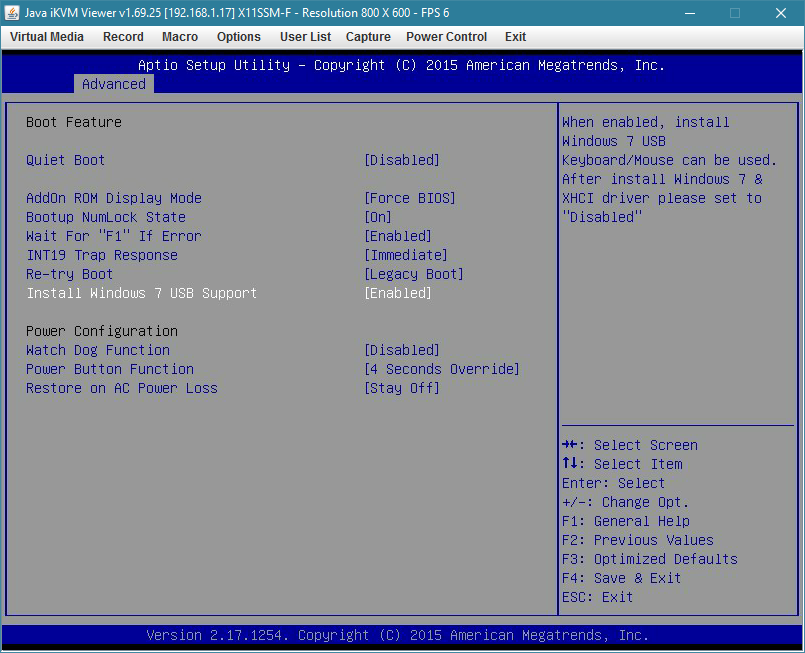Change Watch Dog Function [Disabled] value

[402, 350]
